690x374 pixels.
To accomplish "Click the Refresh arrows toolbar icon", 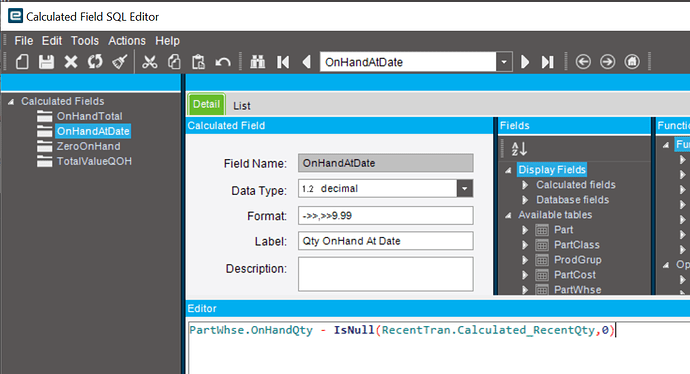I will [x=95, y=62].
